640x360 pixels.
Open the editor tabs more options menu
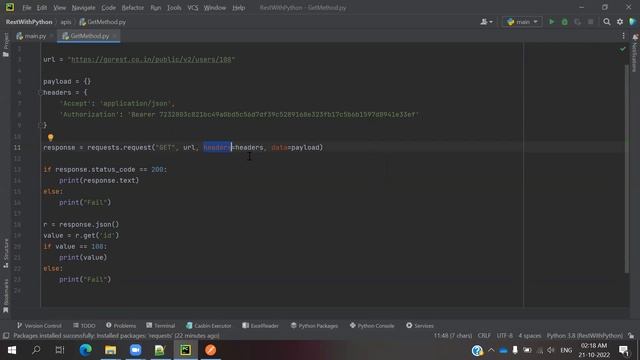pos(623,36)
